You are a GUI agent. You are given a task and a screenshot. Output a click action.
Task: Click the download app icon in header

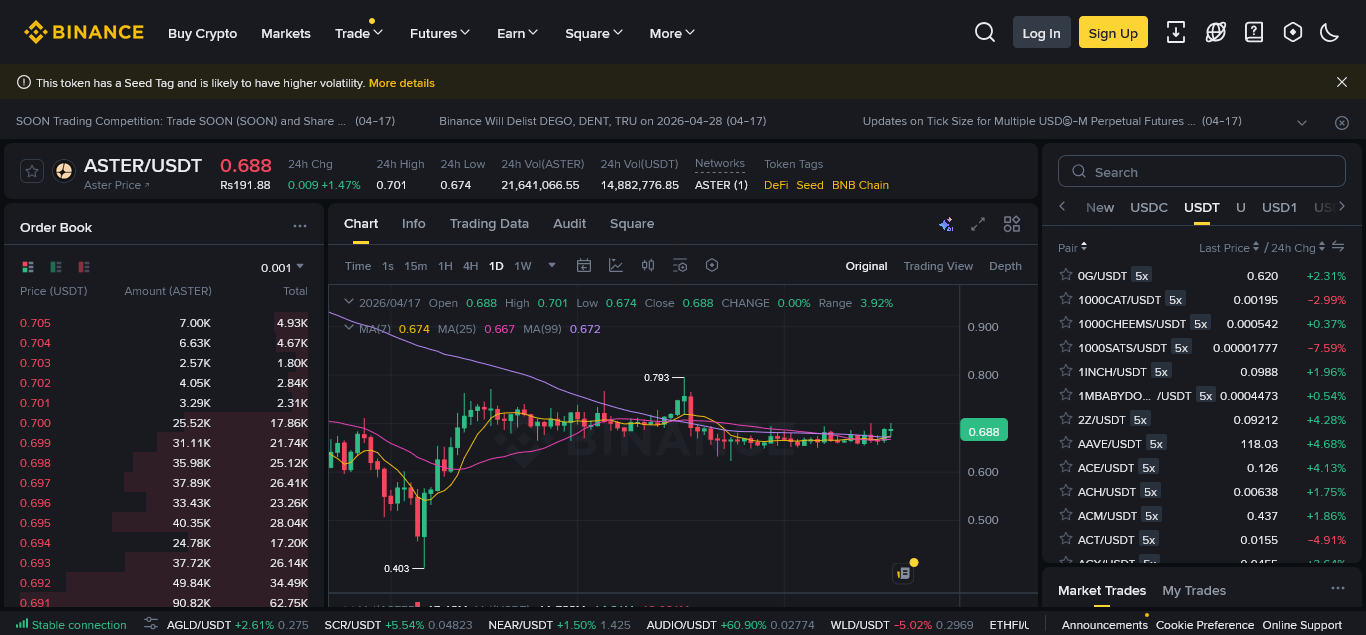[x=1177, y=32]
